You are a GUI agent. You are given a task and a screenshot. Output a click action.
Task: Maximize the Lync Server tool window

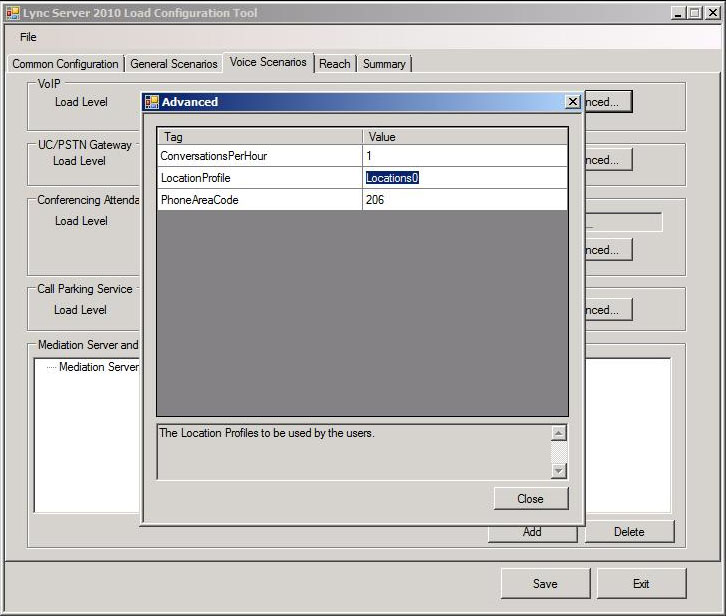click(x=695, y=13)
